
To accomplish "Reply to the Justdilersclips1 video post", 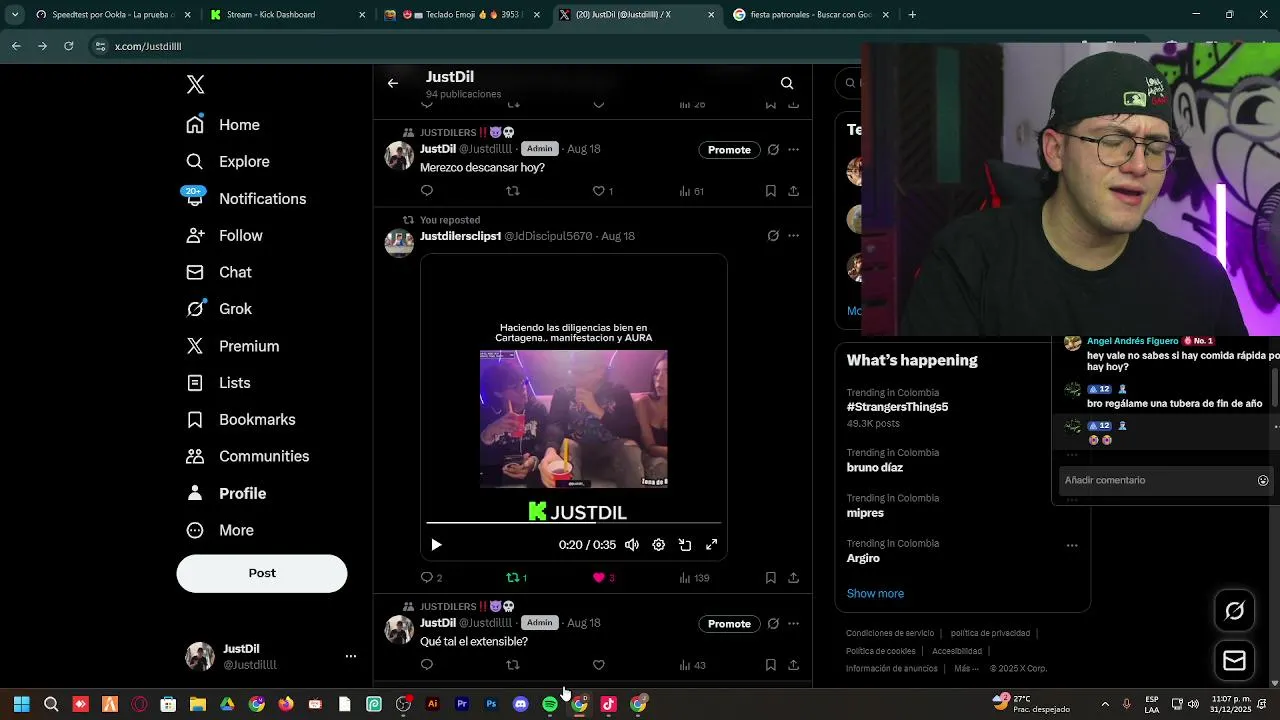I will point(431,578).
